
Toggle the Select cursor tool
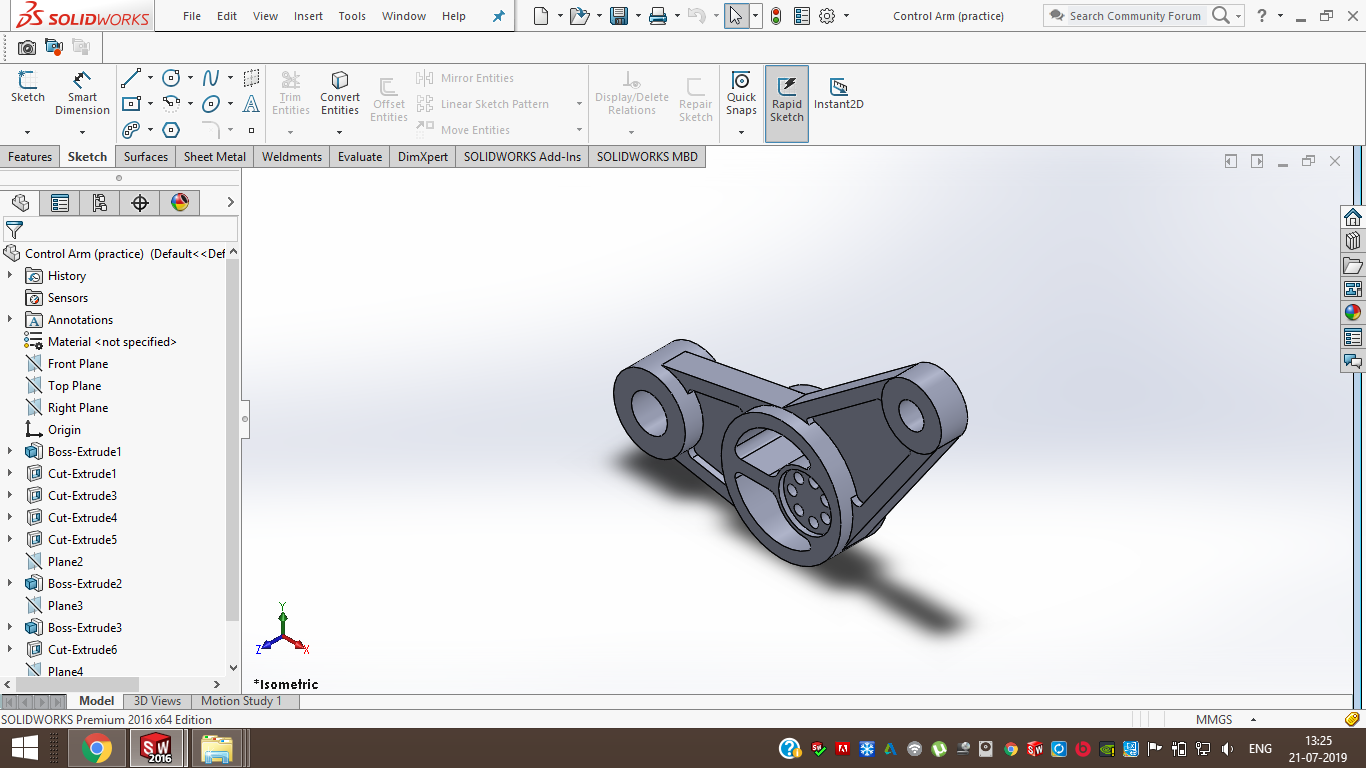736,16
